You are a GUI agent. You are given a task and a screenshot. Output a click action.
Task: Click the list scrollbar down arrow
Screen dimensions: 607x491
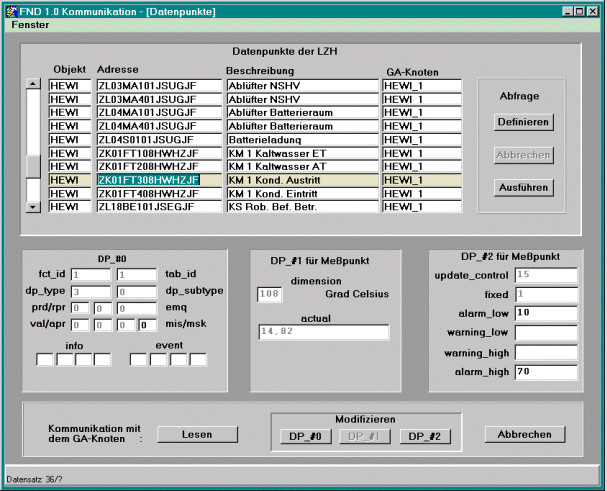pyautogui.click(x=33, y=207)
